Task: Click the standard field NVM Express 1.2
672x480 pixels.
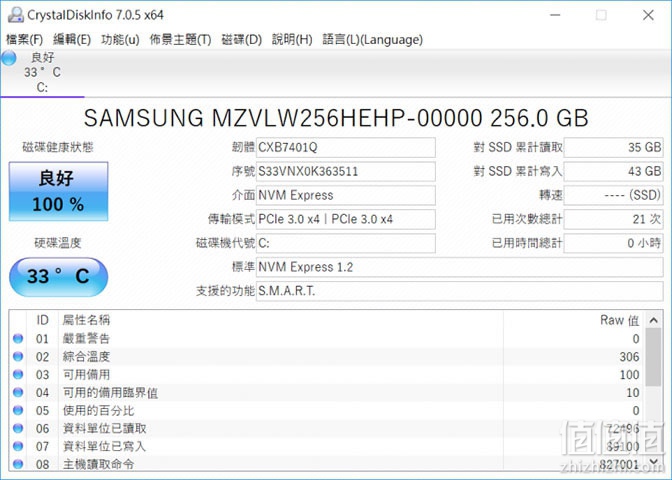Action: tap(459, 267)
